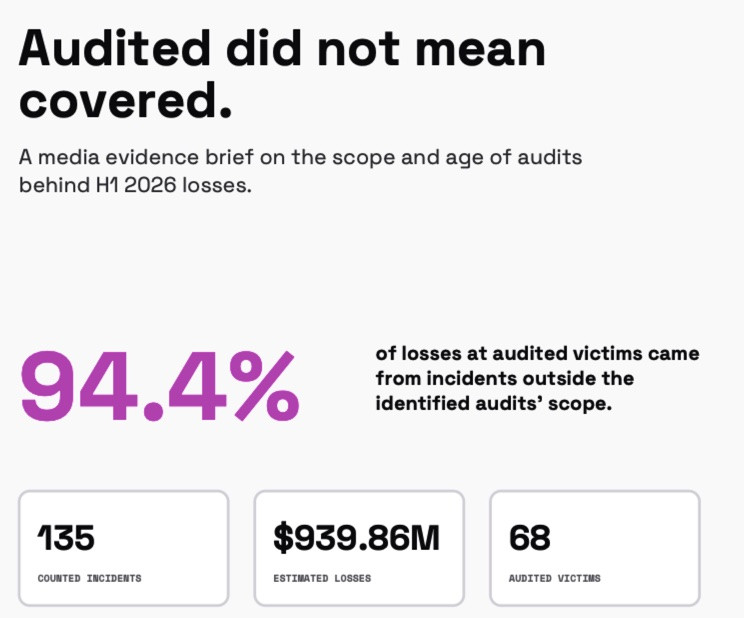Click the word 'mean' in the headline
This screenshot has width=744, height=618.
480,52
